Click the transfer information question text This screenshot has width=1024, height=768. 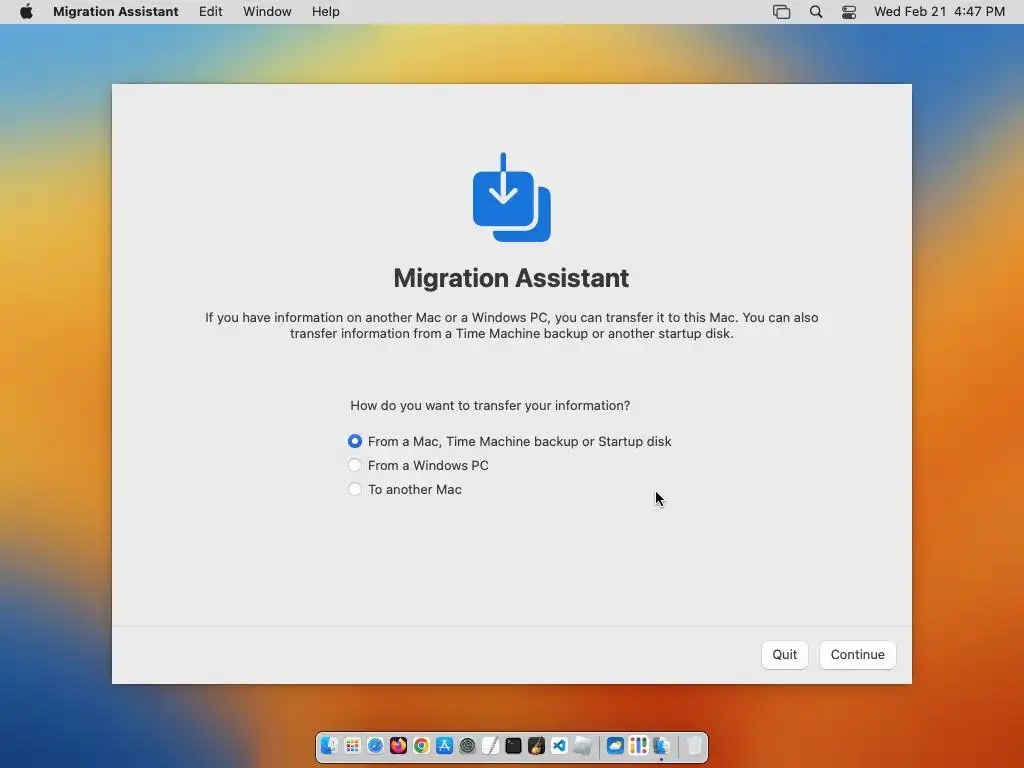(x=490, y=406)
